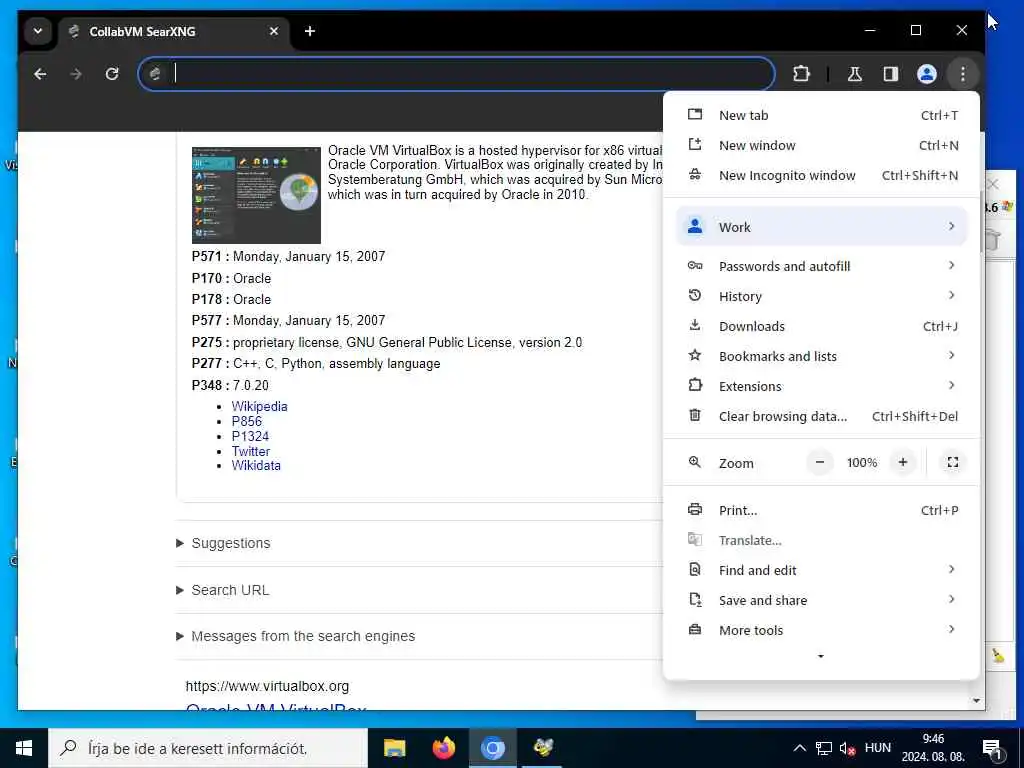This screenshot has width=1024, height=768.
Task: Expand the History submenu
Action: [822, 296]
